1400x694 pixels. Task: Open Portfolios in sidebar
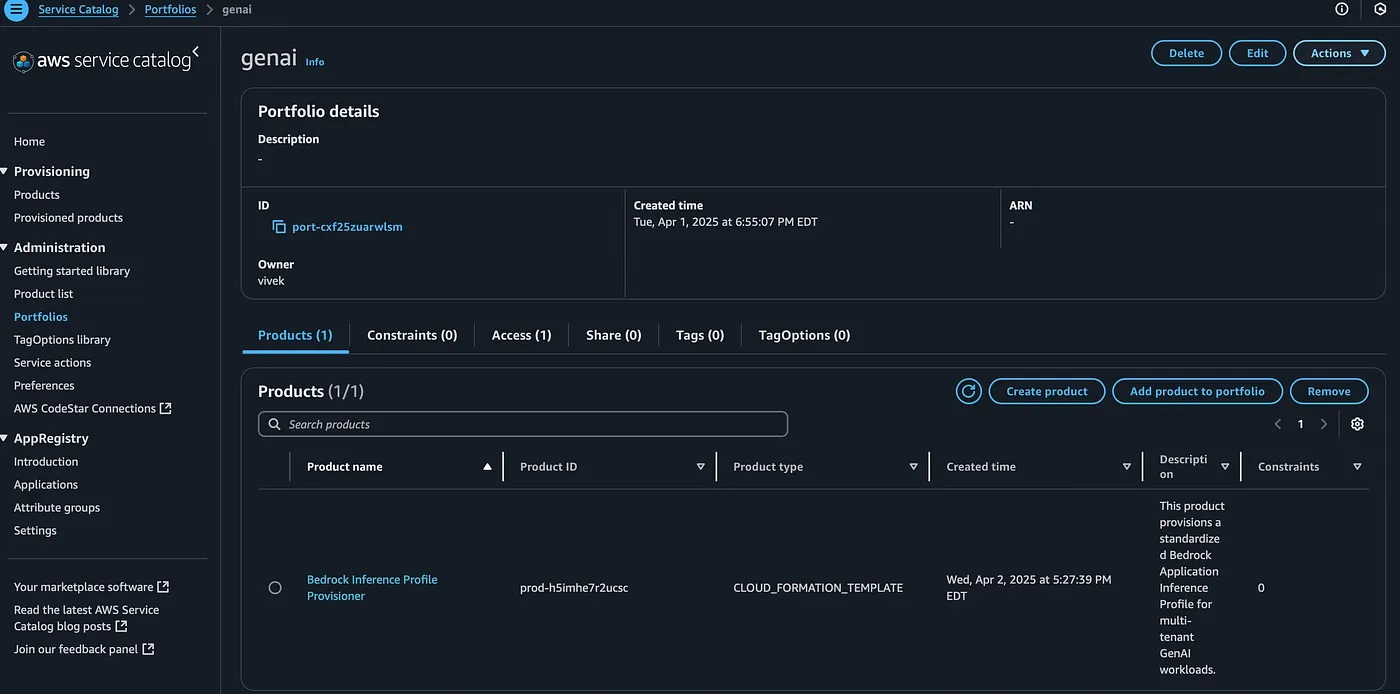click(41, 317)
